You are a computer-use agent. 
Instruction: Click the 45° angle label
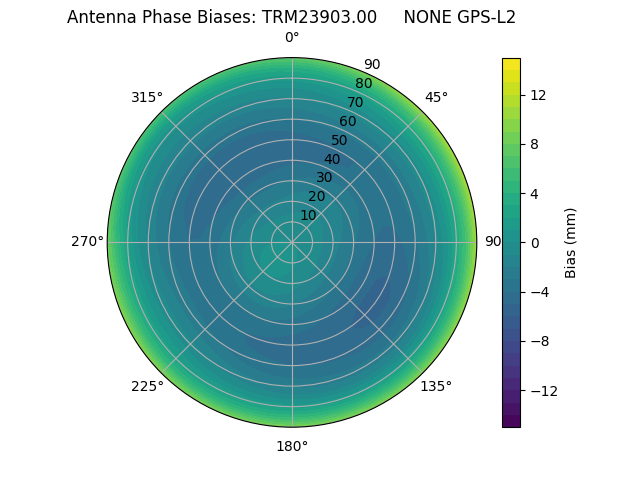point(436,97)
